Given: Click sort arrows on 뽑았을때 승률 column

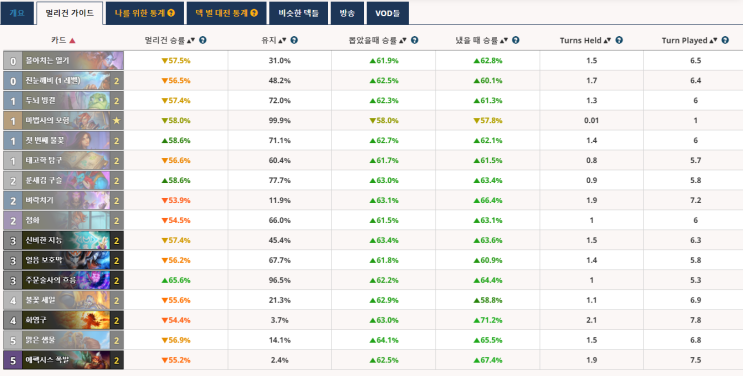Looking at the screenshot, I should coord(403,41).
